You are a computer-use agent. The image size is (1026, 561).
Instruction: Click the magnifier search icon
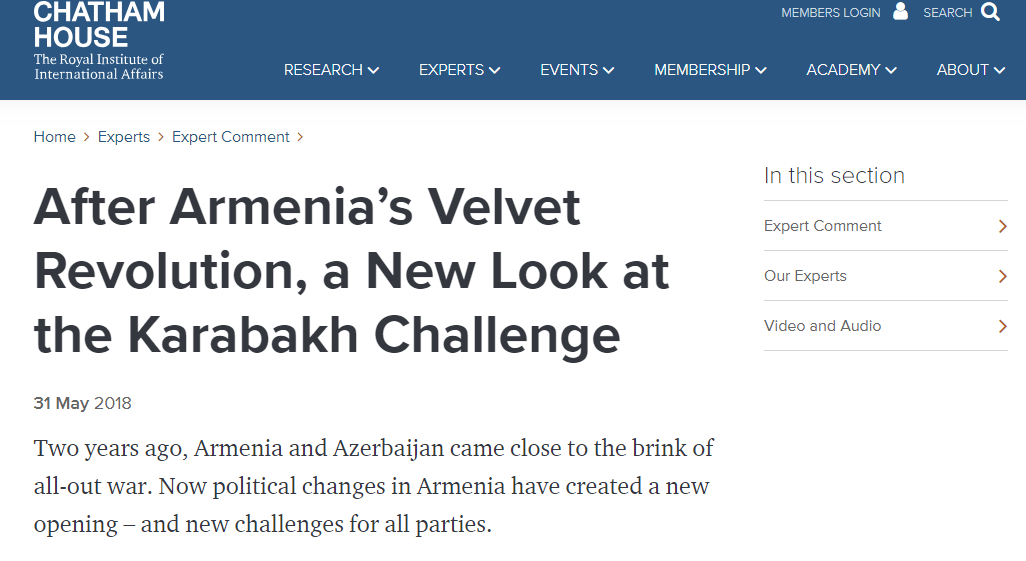pos(991,12)
